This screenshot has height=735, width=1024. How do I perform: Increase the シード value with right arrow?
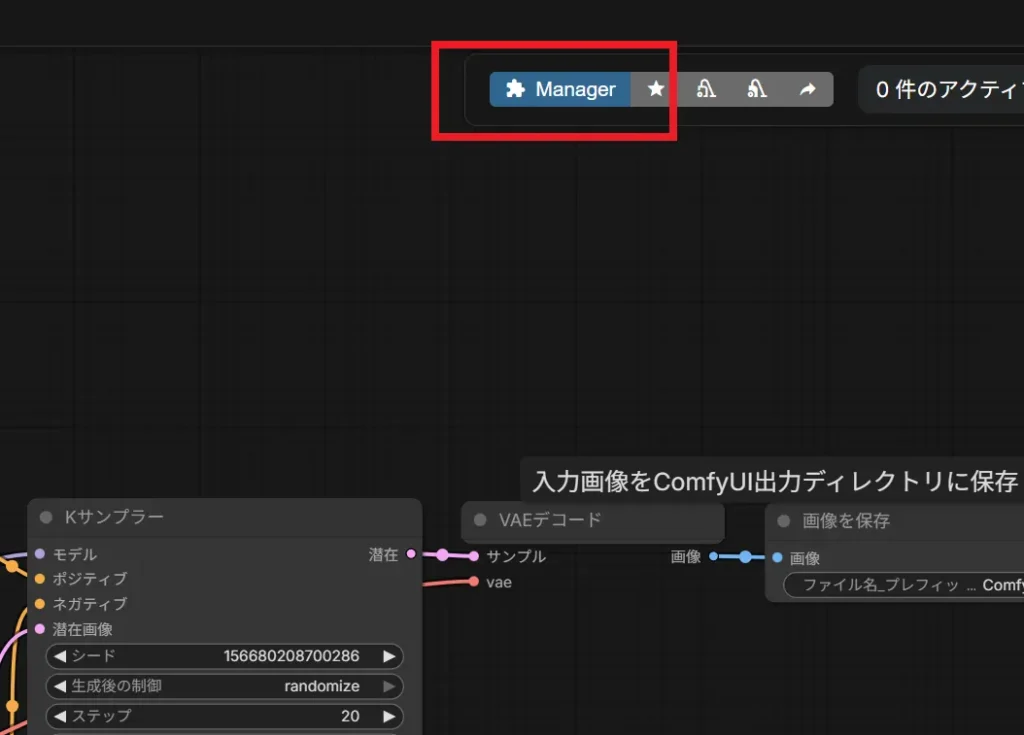(390, 656)
